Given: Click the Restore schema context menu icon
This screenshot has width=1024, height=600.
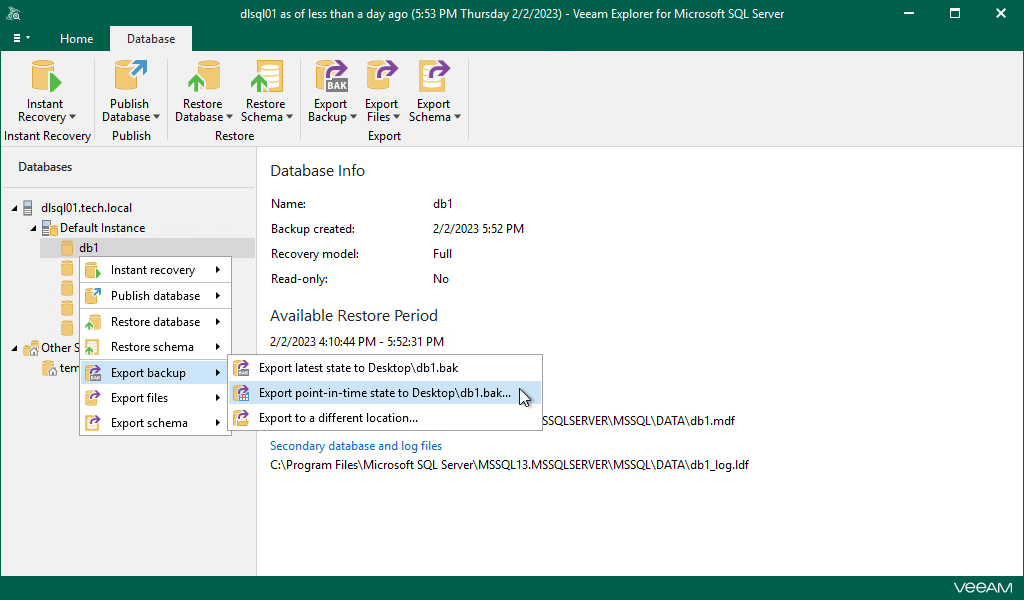Looking at the screenshot, I should click(93, 347).
